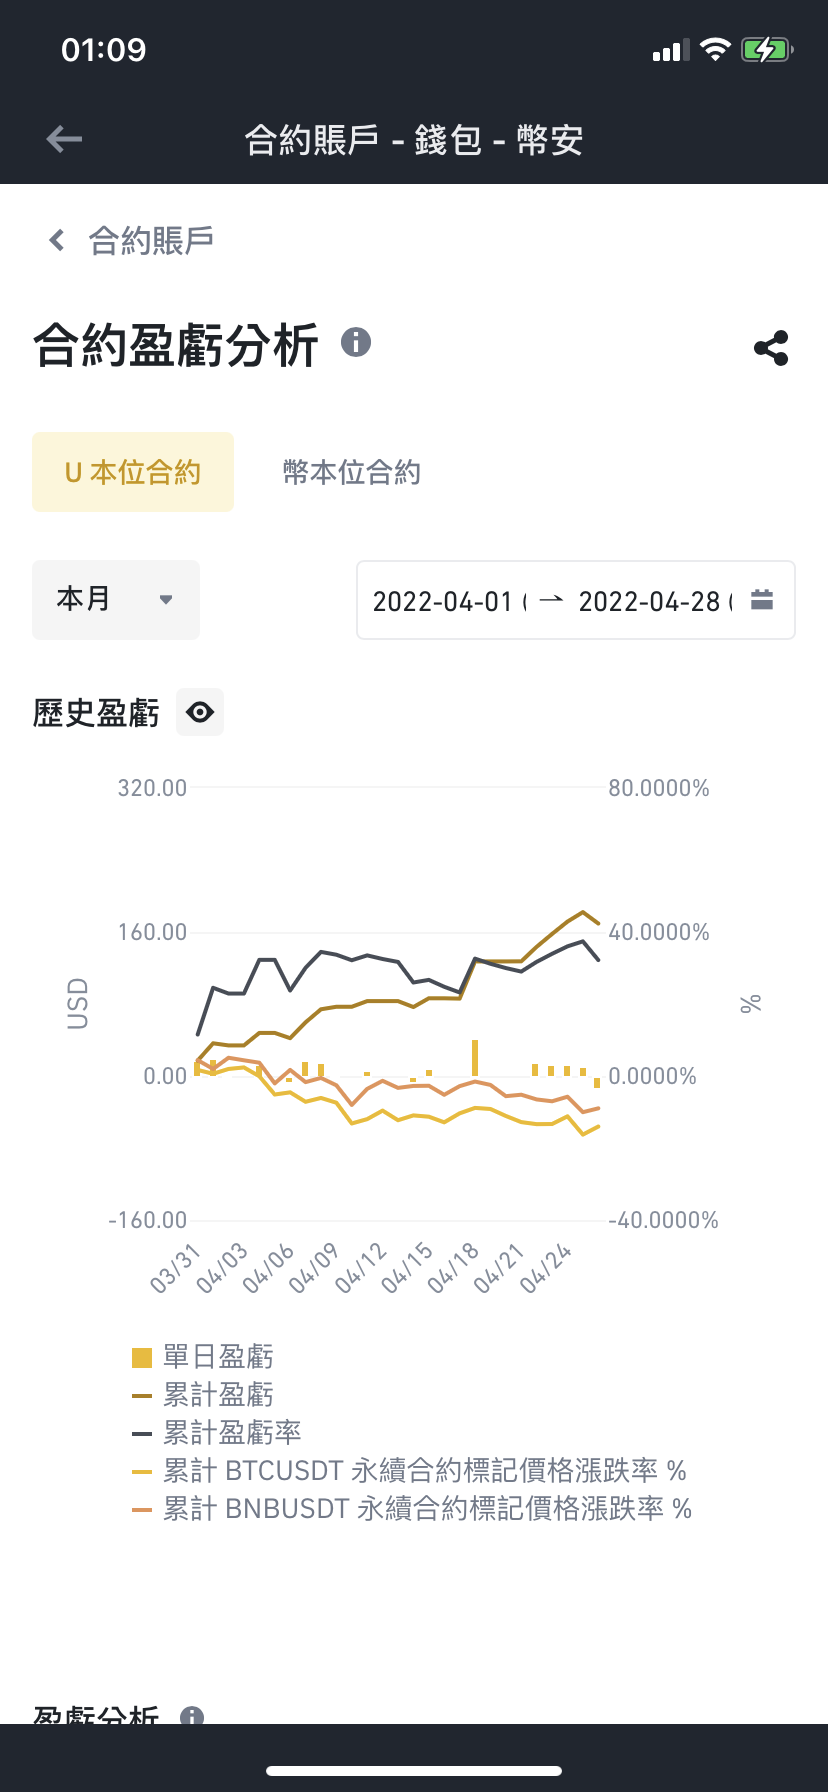This screenshot has width=828, height=1792.
Task: Toggle 累計 BTCUSDT legend series
Action: pyautogui.click(x=410, y=1471)
